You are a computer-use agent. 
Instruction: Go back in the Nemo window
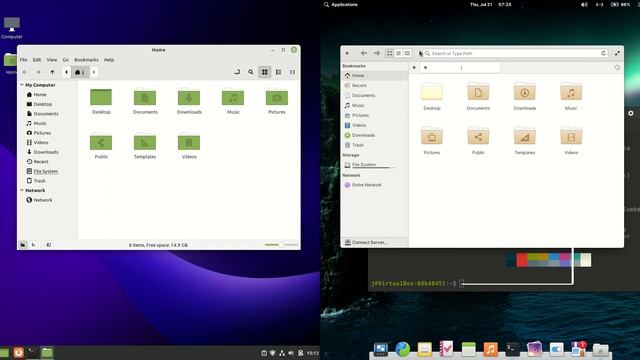(25, 72)
